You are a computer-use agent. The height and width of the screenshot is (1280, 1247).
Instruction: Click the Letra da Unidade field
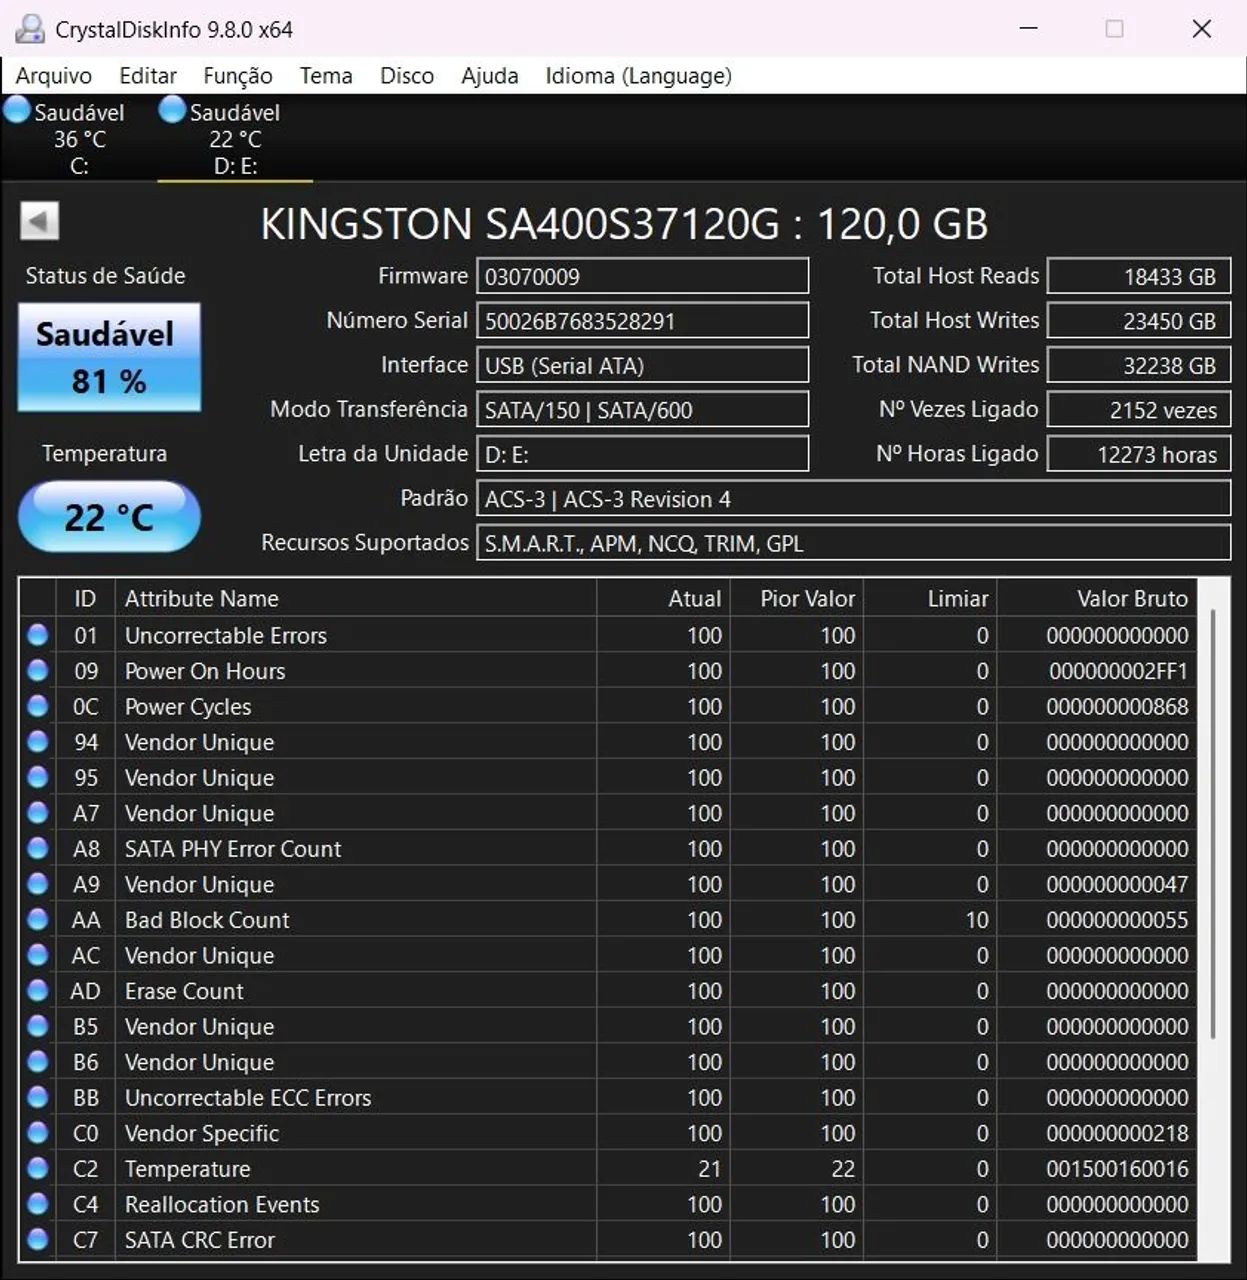pyautogui.click(x=642, y=454)
